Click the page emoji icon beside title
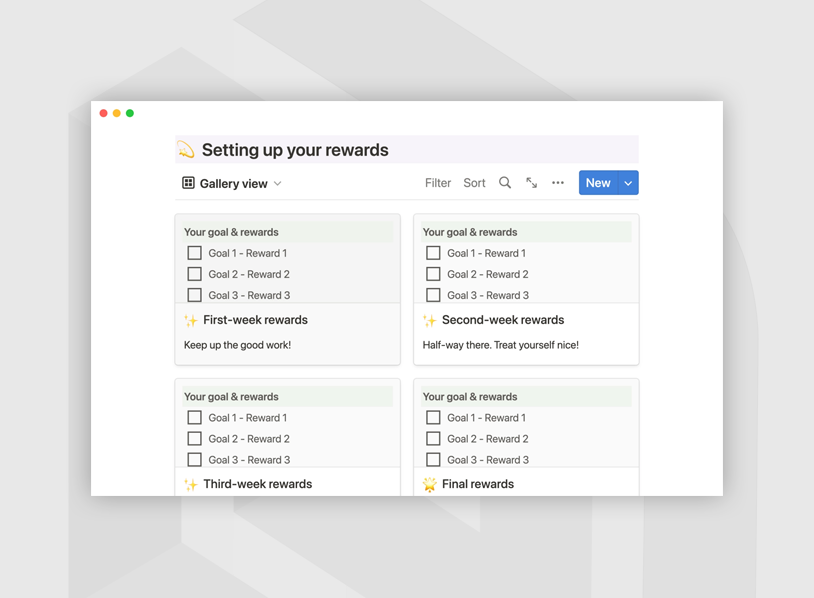 186,150
